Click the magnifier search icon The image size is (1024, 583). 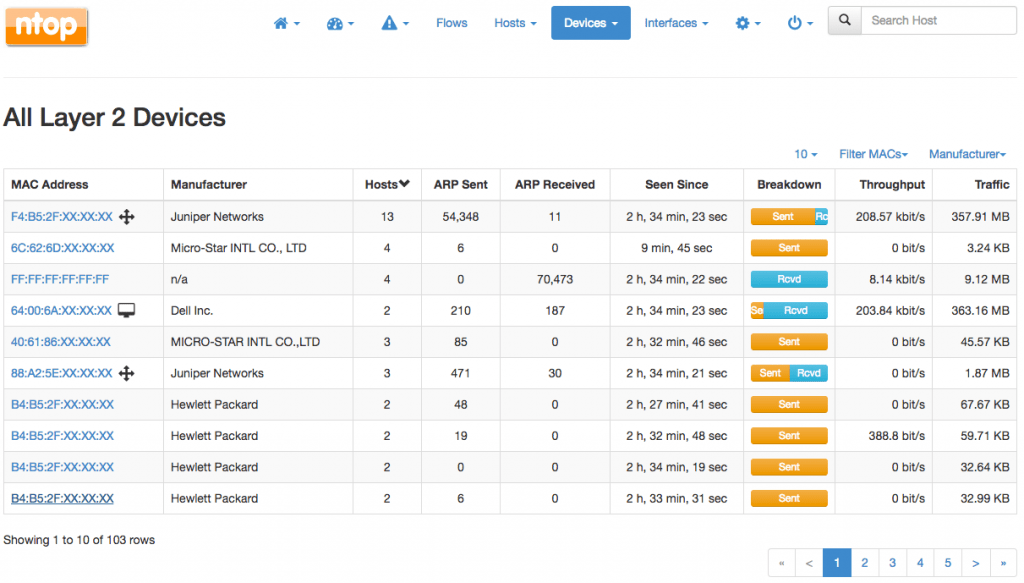click(845, 20)
